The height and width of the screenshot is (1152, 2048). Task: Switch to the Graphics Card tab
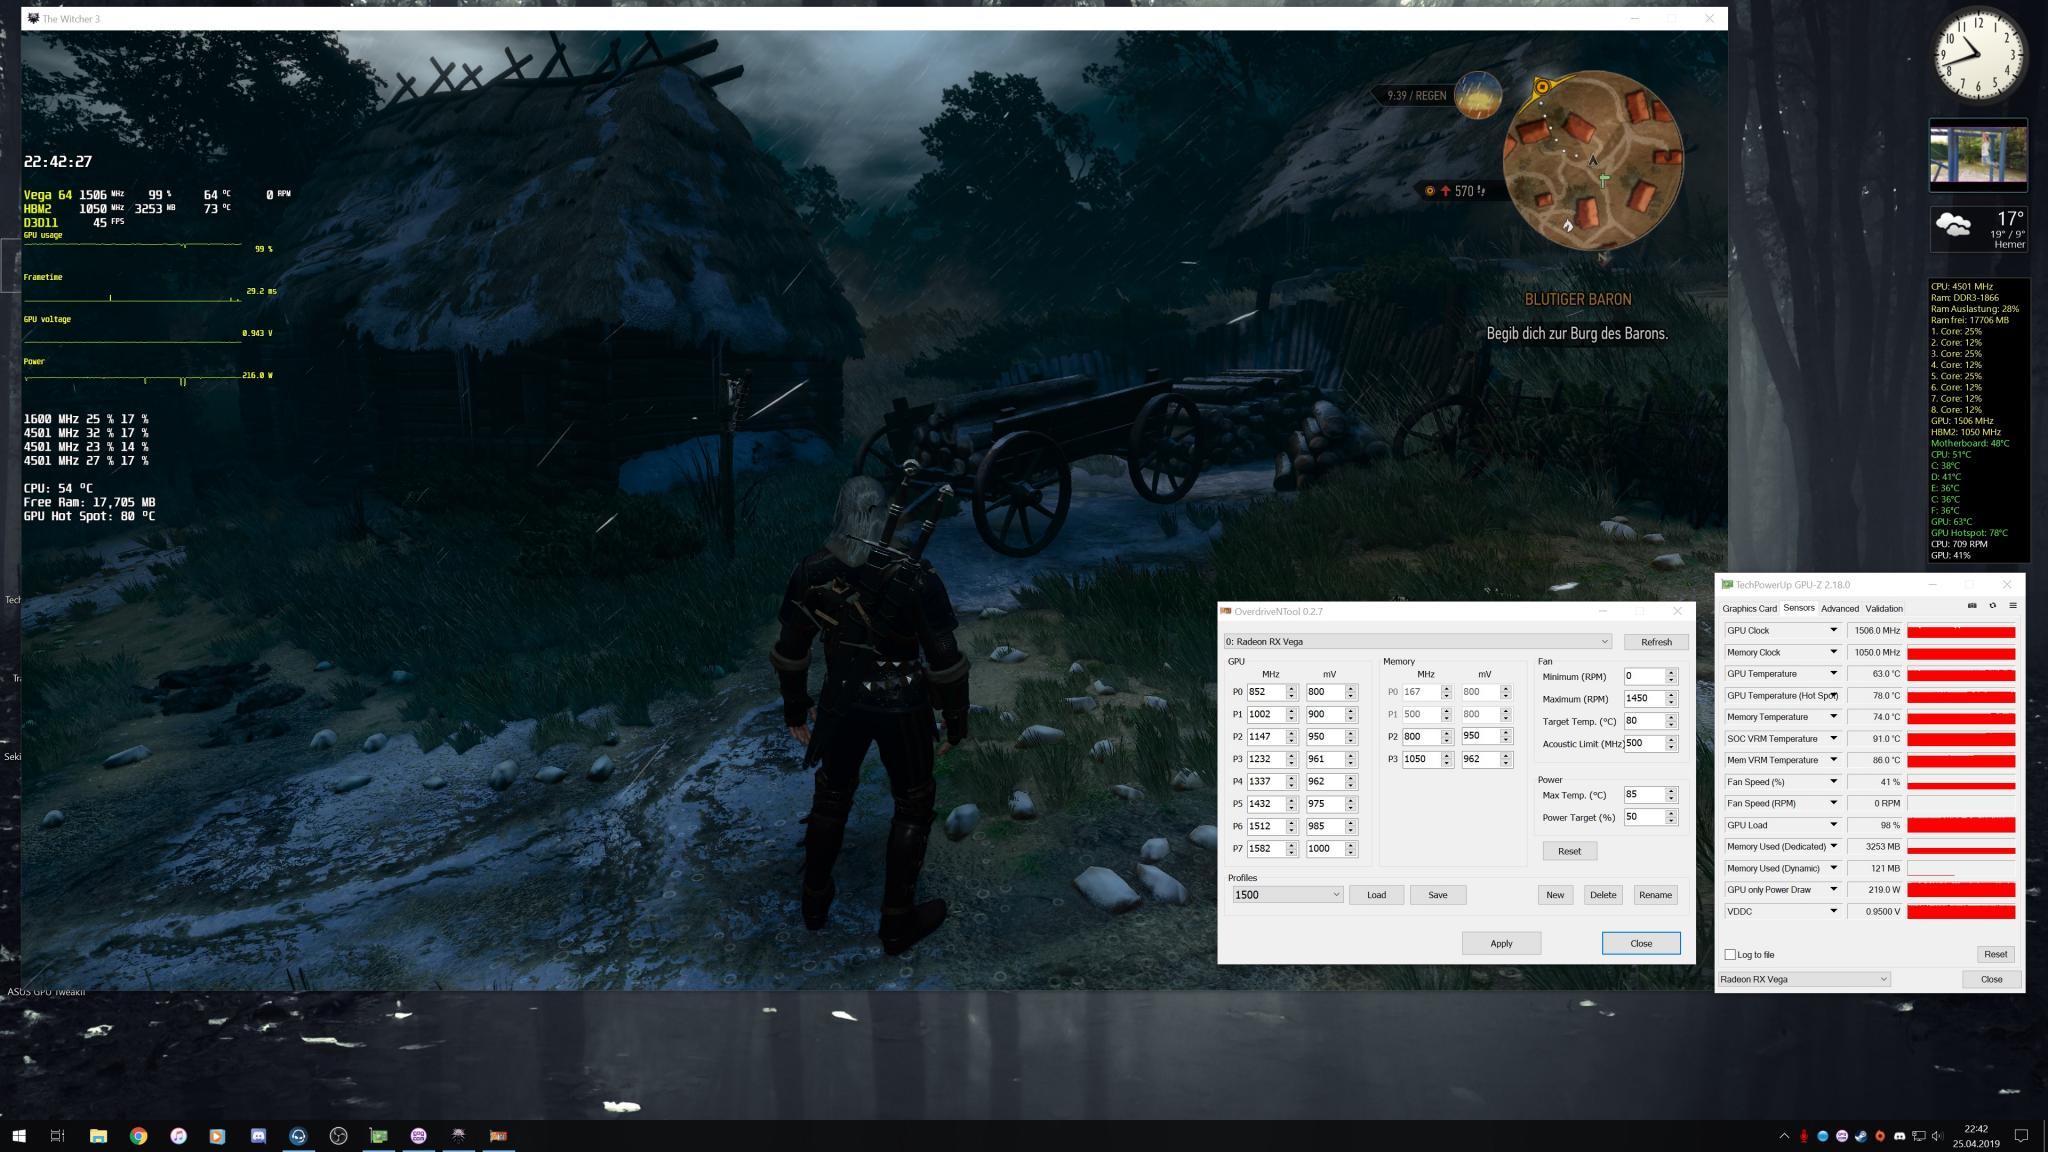pyautogui.click(x=1749, y=609)
